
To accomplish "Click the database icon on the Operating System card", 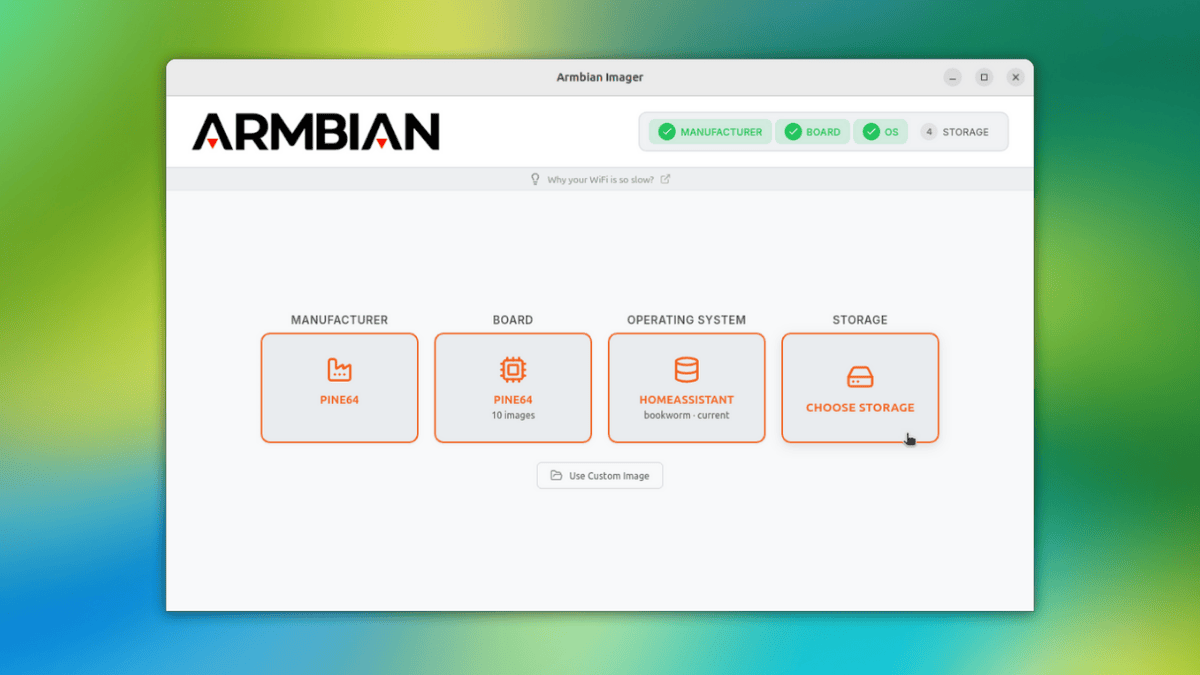I will 686,368.
